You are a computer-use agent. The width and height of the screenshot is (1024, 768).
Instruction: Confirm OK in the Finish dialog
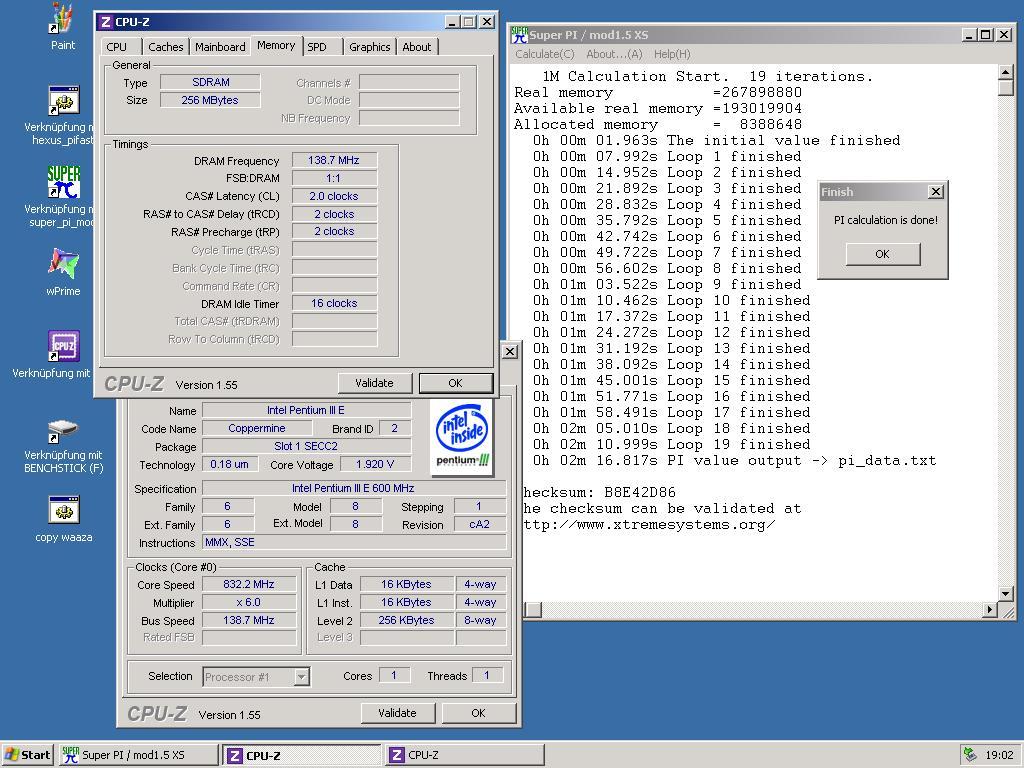882,254
